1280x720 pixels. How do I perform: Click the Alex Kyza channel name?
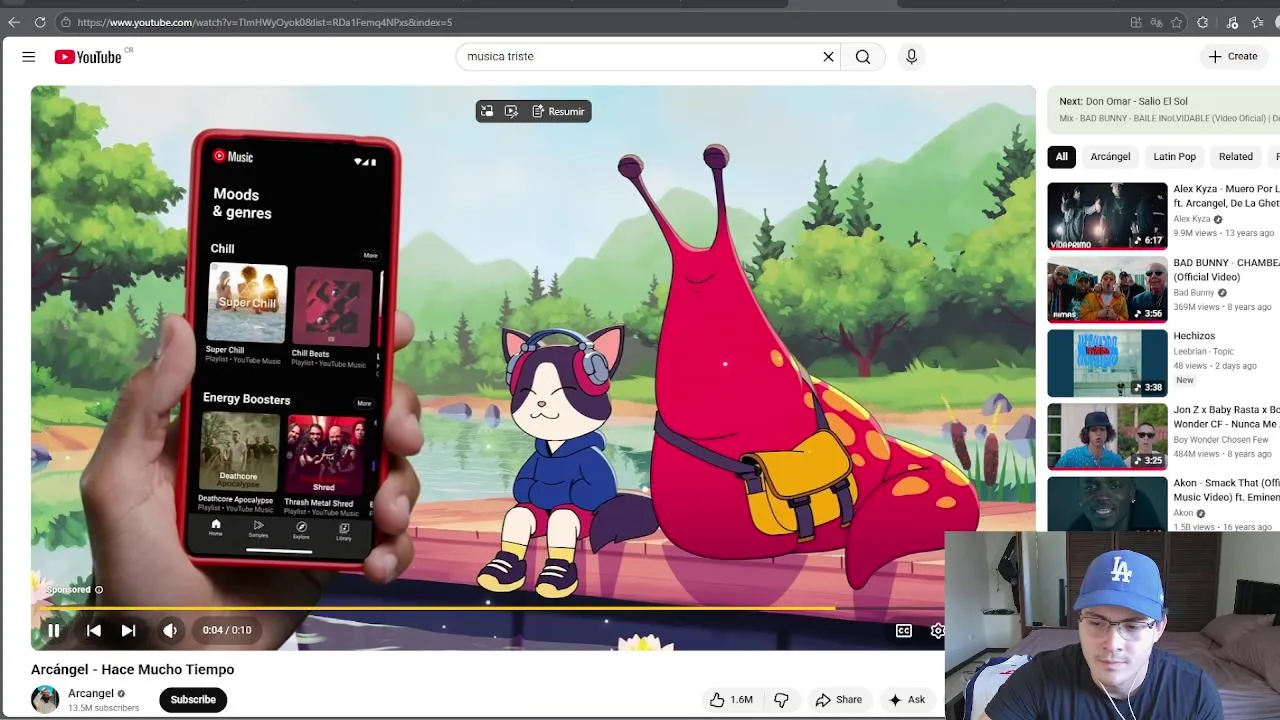point(1192,219)
